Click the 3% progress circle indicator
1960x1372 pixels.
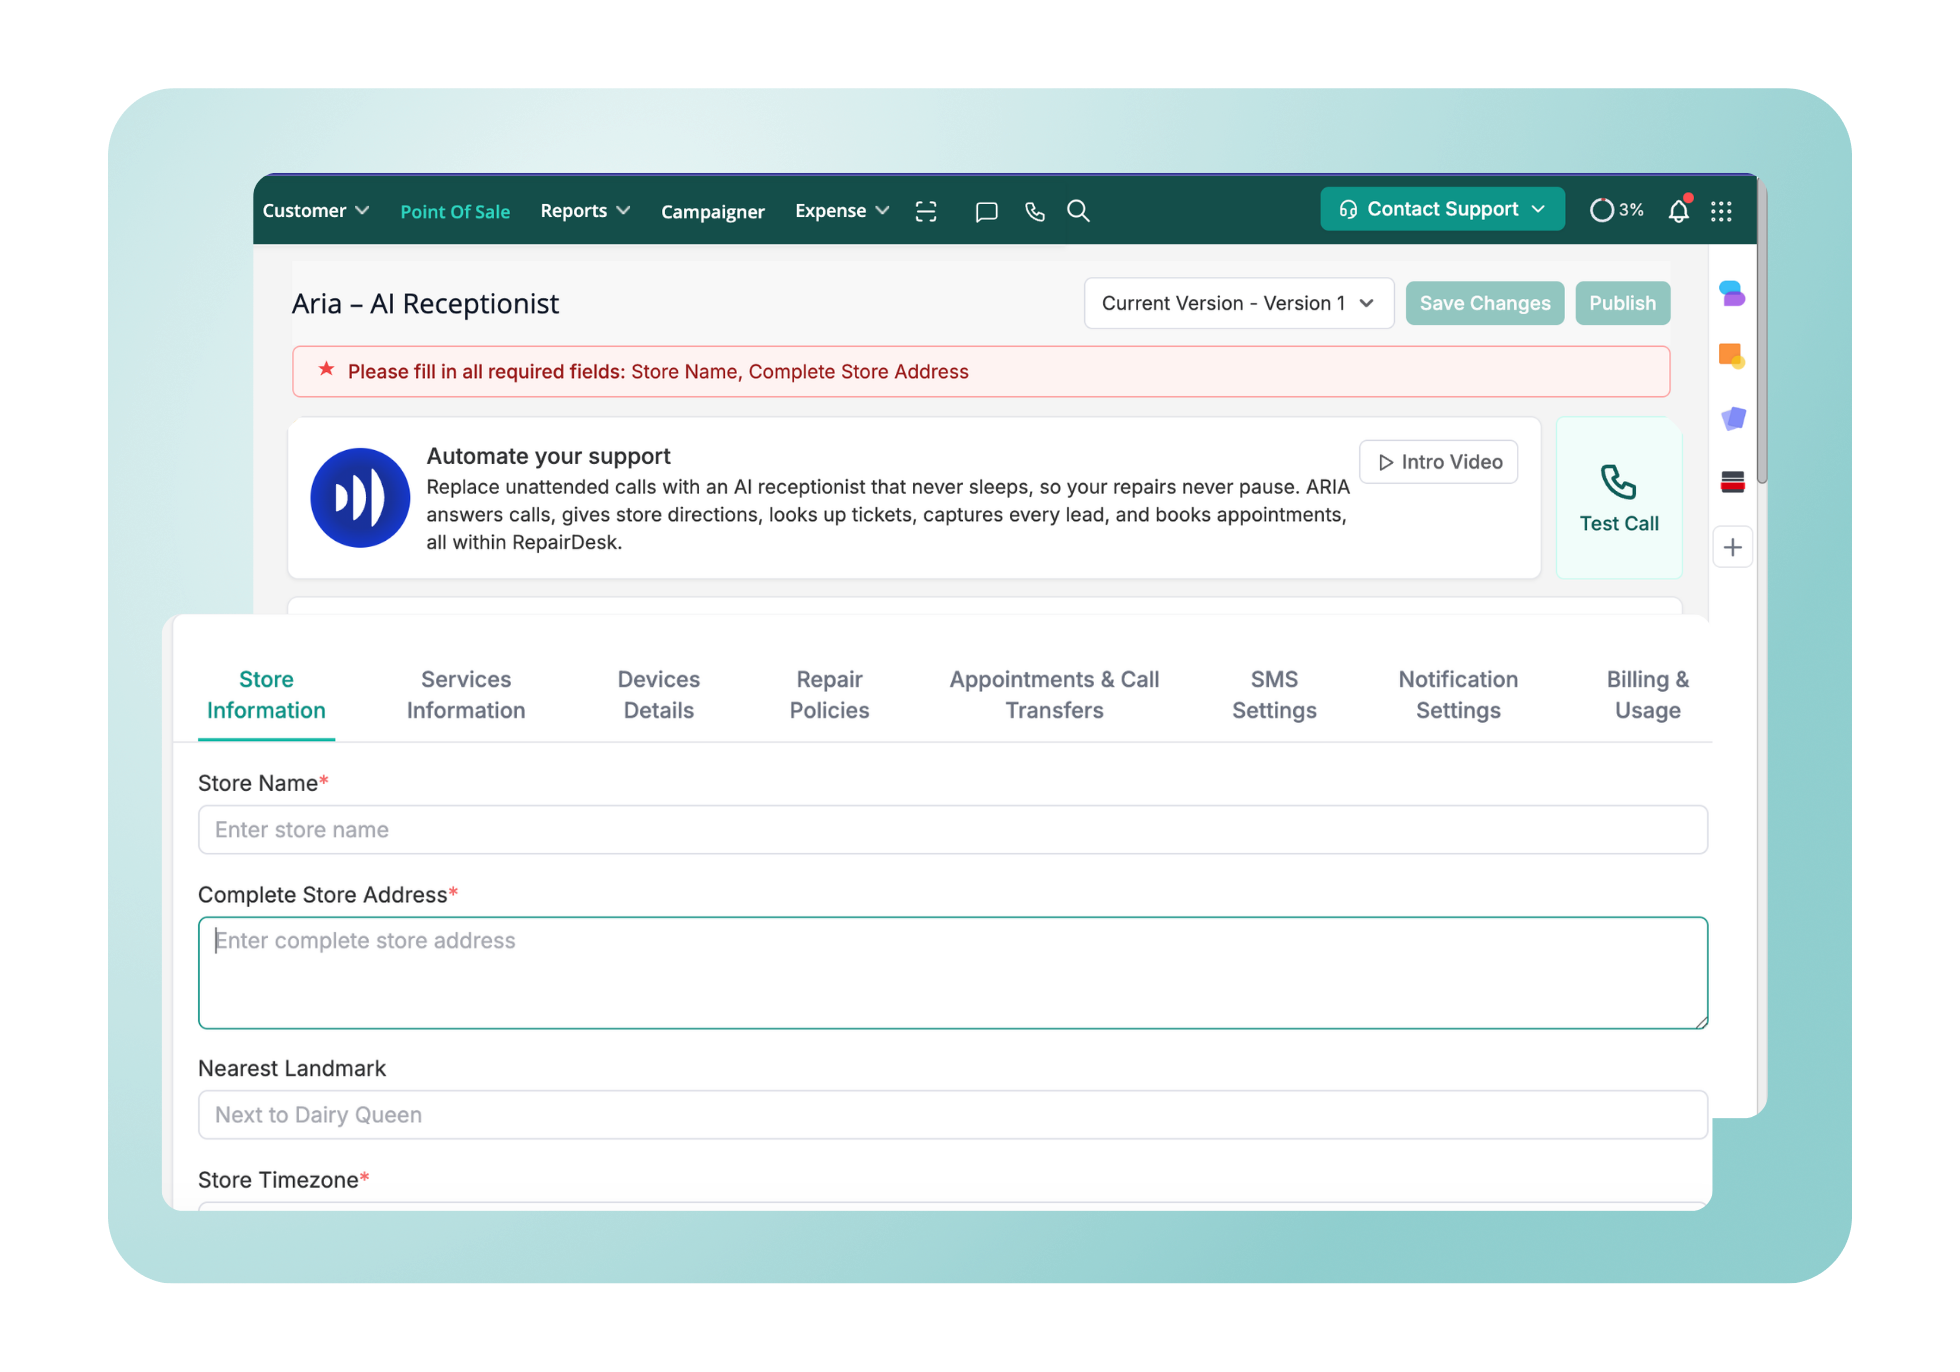pyautogui.click(x=1616, y=210)
